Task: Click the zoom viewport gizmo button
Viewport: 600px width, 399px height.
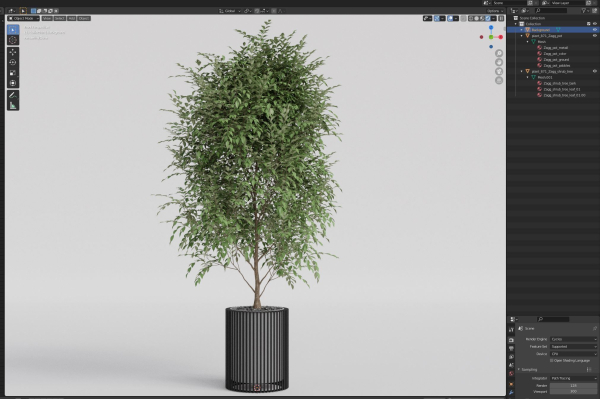Action: click(x=499, y=53)
